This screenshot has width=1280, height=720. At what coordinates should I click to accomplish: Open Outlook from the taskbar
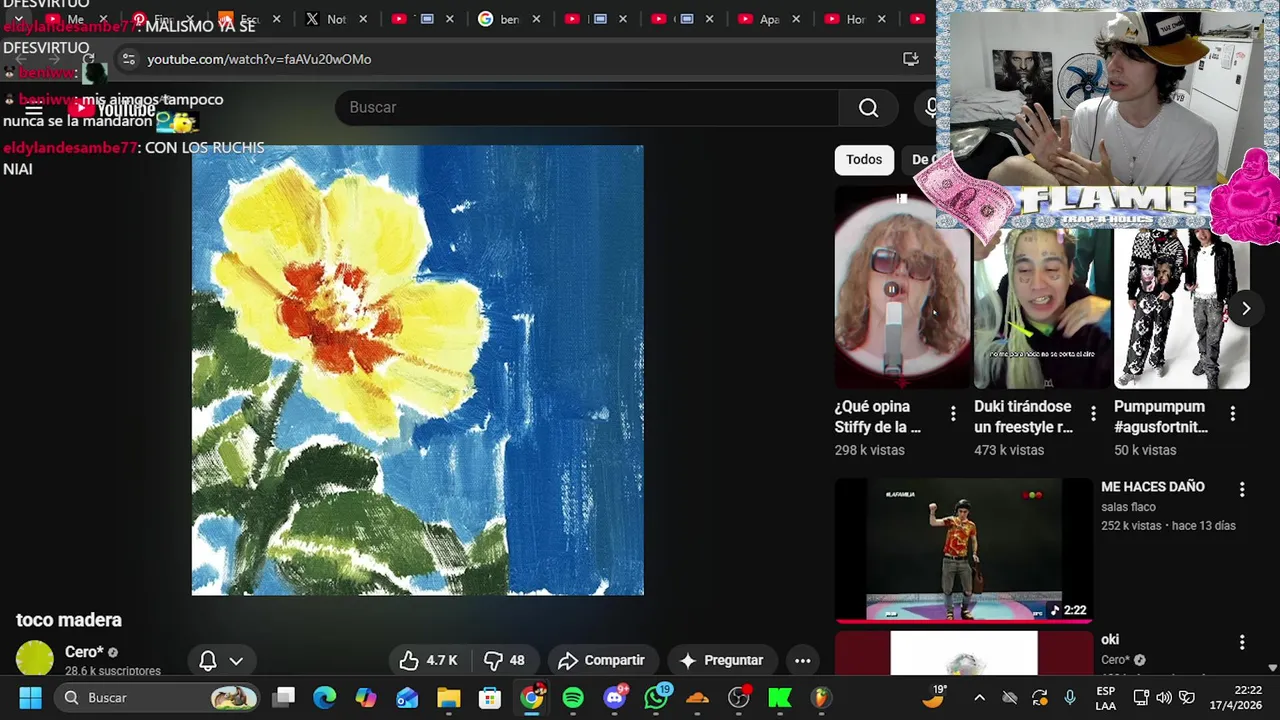pyautogui.click(x=407, y=697)
